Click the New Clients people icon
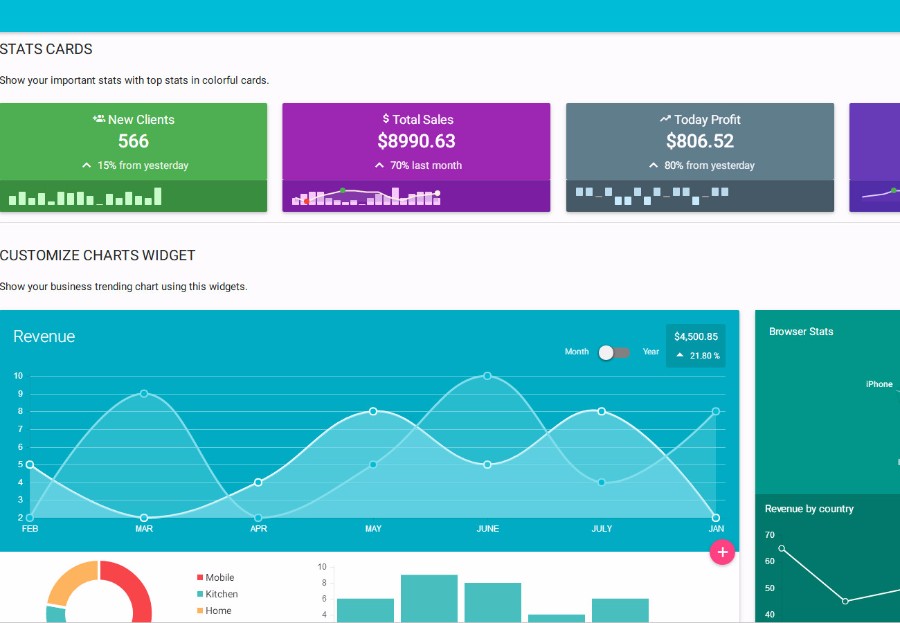 (99, 119)
